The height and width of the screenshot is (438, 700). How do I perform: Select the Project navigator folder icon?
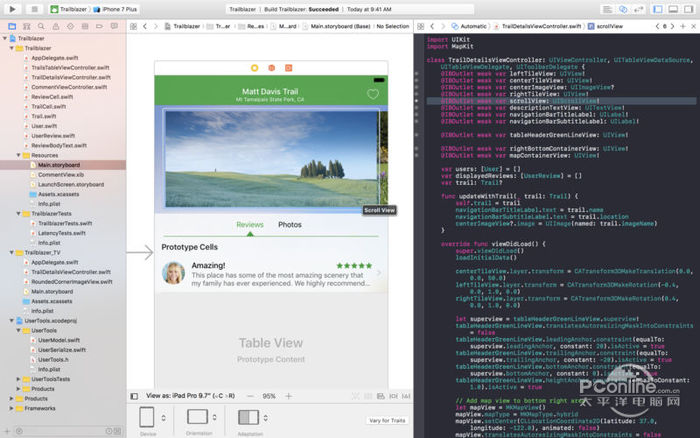(12, 26)
